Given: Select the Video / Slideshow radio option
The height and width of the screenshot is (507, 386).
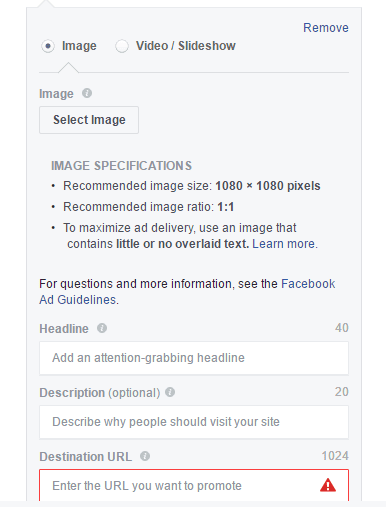Looking at the screenshot, I should coord(122,46).
